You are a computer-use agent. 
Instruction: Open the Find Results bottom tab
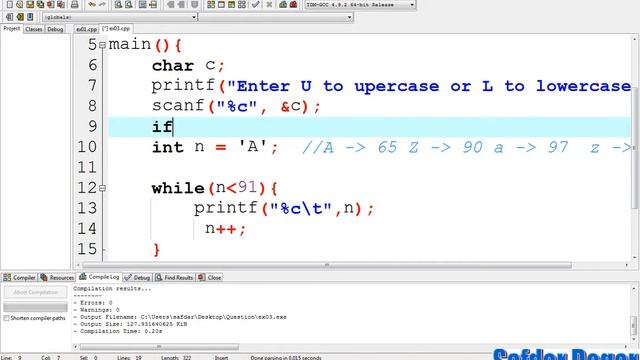pos(174,278)
